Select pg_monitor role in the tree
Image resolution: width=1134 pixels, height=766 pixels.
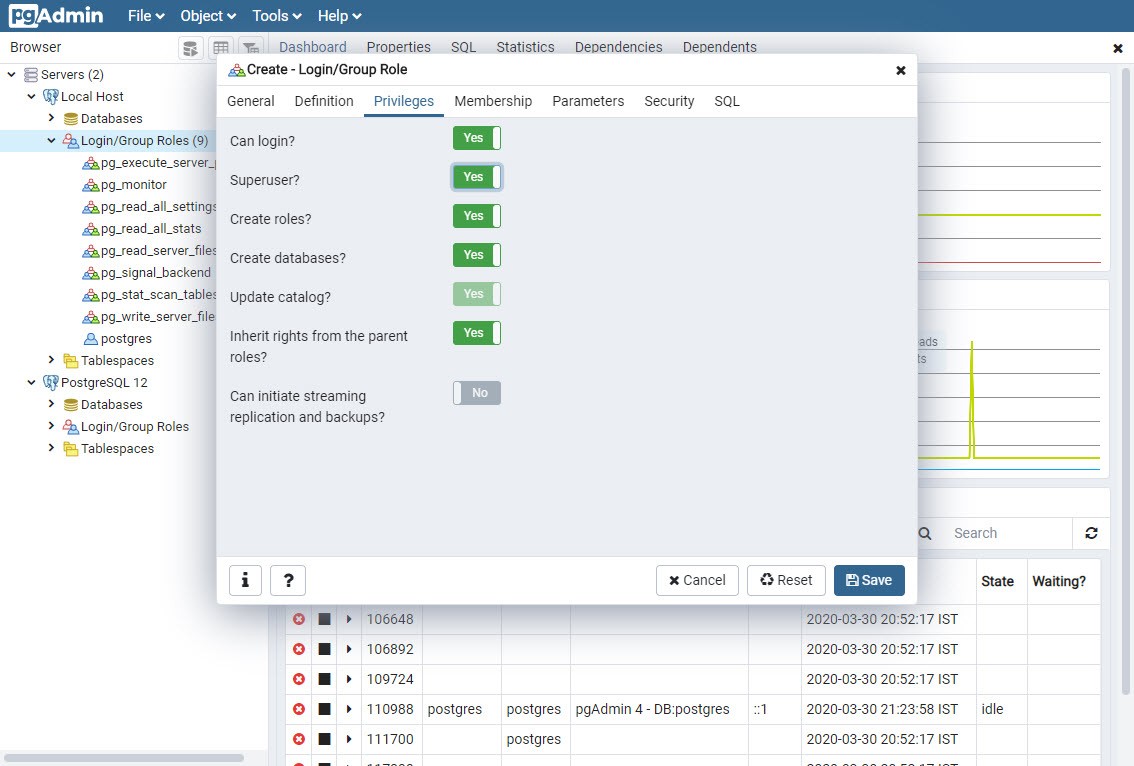[134, 184]
